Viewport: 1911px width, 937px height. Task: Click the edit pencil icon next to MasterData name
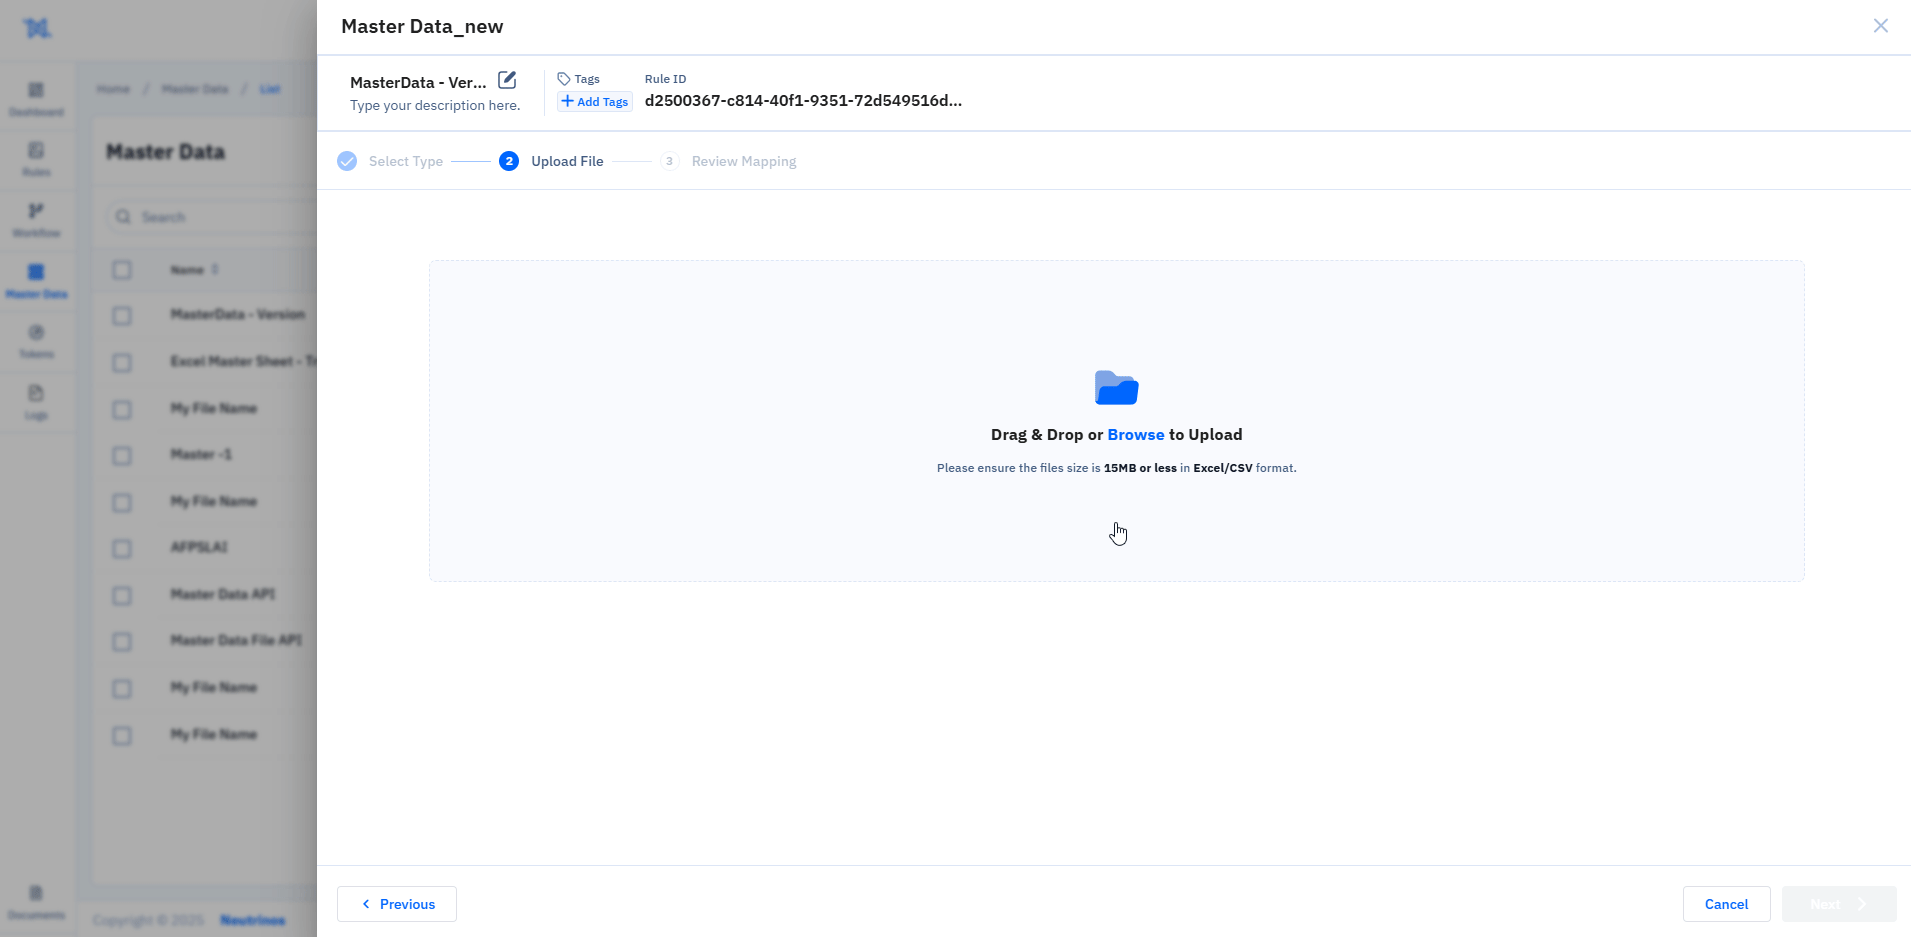pos(507,80)
